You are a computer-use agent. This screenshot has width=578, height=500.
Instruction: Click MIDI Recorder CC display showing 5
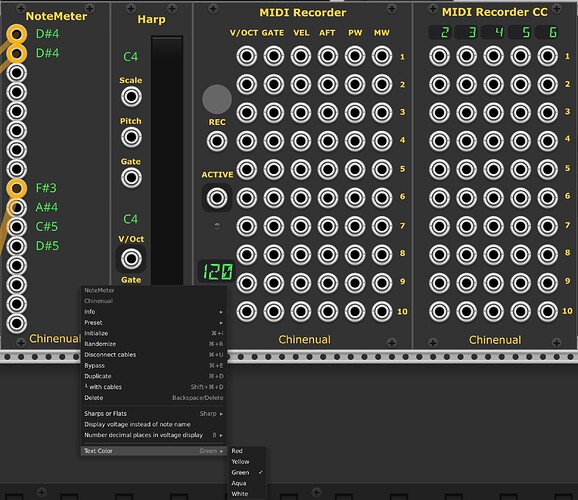[520, 32]
